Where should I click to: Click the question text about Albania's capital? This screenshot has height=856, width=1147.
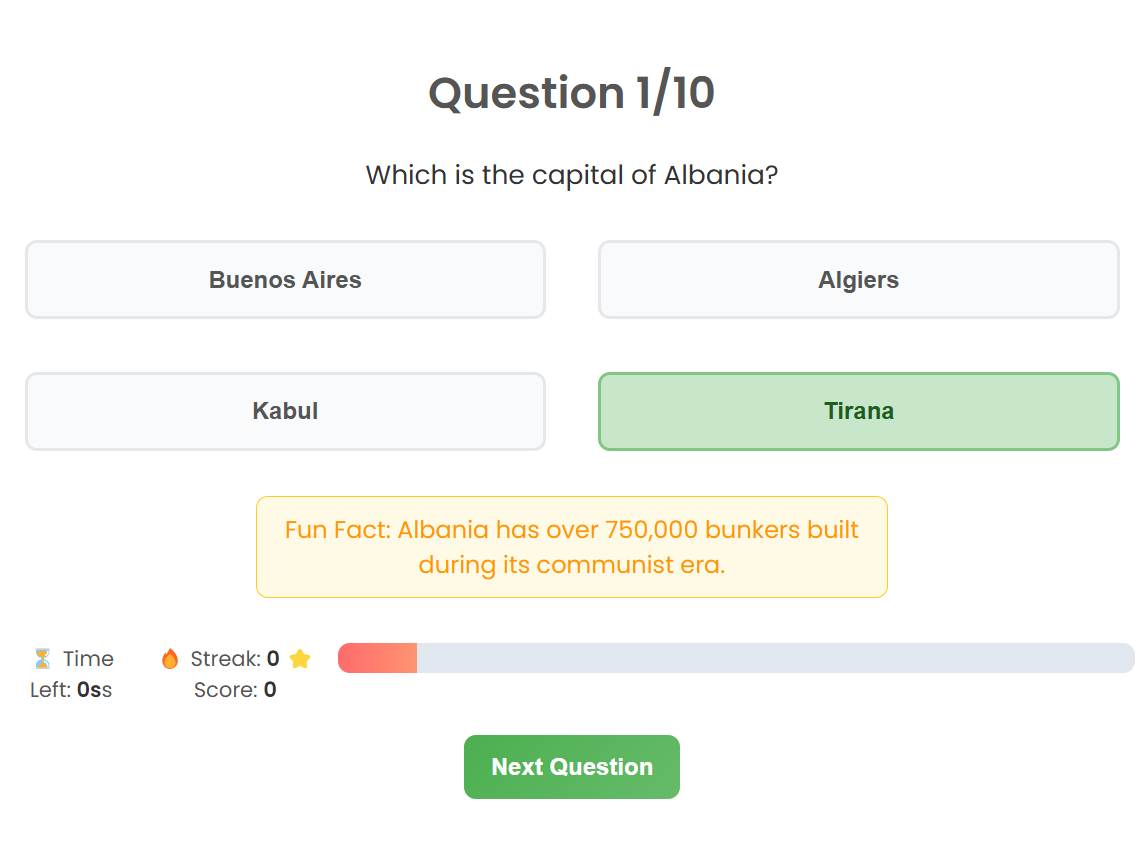(x=572, y=175)
